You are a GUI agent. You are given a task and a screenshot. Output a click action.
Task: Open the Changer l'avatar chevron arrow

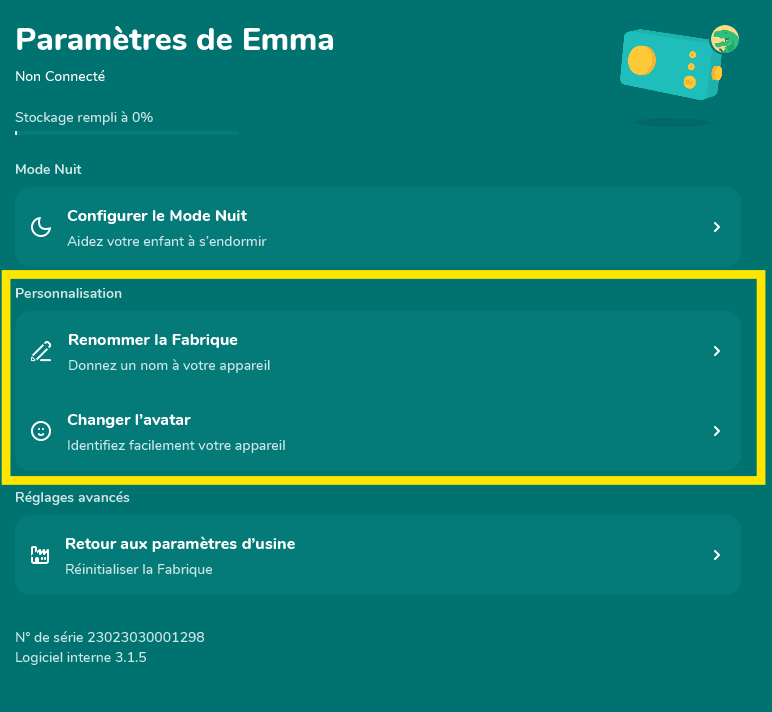pos(716,431)
